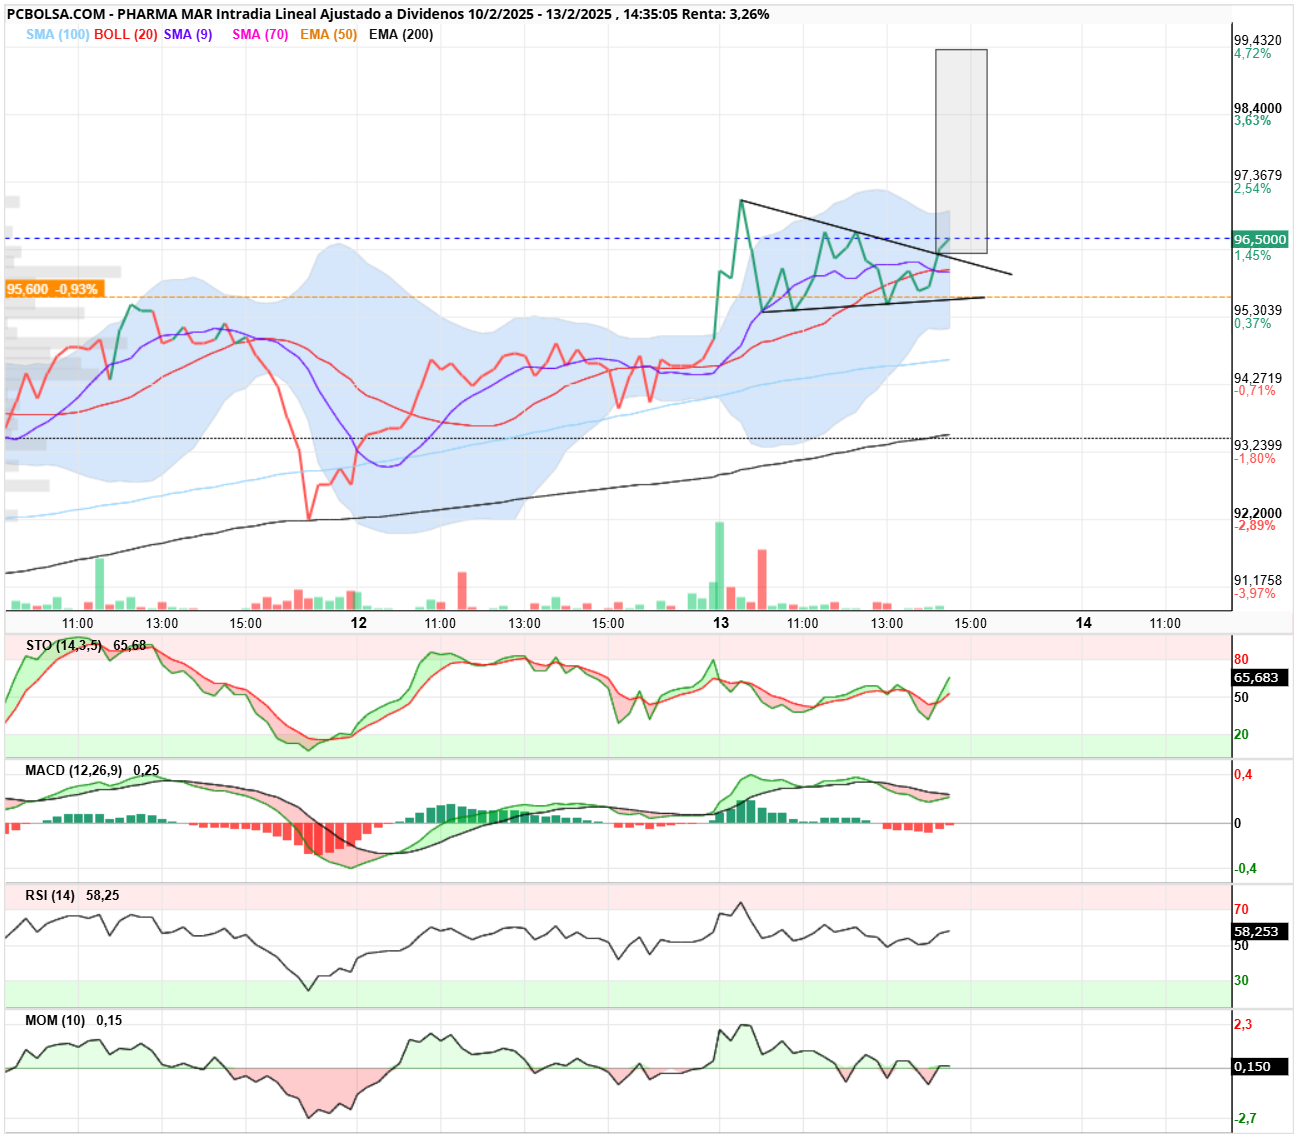Click the black 0,150 momentum value tag
This screenshot has width=1298, height=1138.
[1260, 1066]
